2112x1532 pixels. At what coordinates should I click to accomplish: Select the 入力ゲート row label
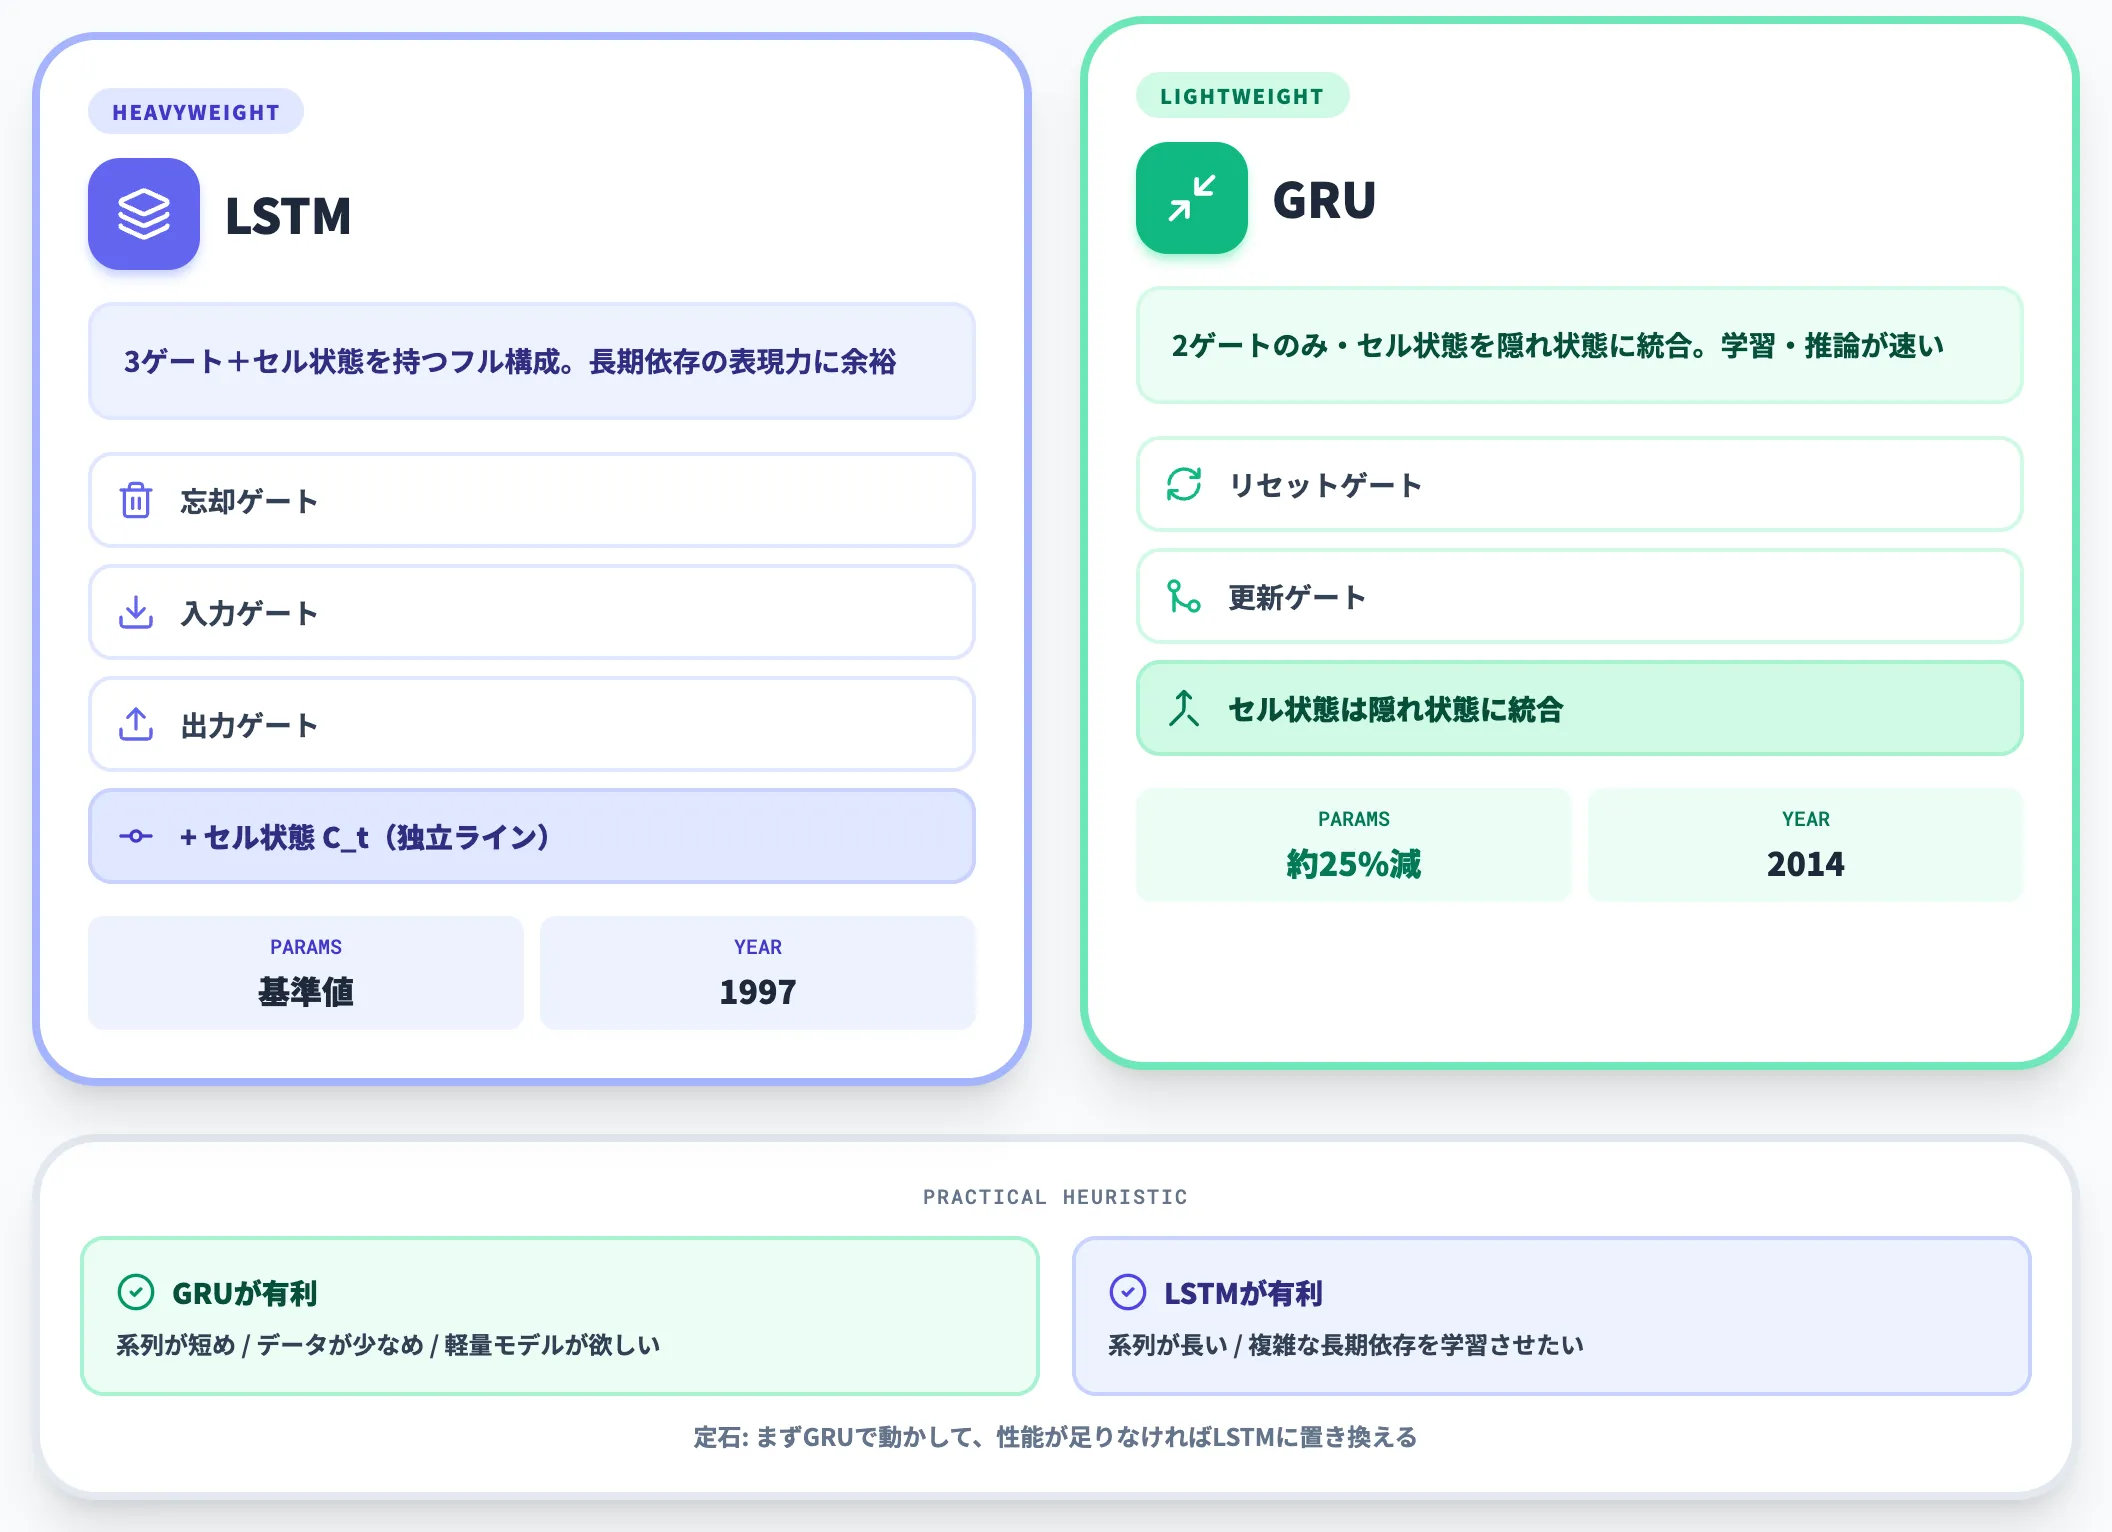[x=249, y=613]
